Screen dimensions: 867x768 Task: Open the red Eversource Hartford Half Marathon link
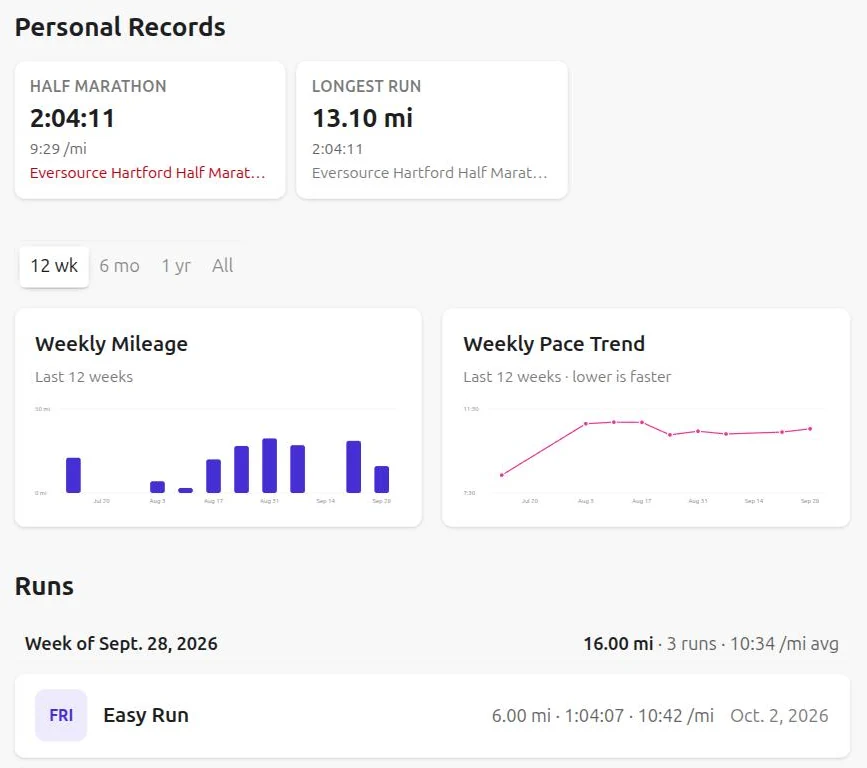click(148, 173)
